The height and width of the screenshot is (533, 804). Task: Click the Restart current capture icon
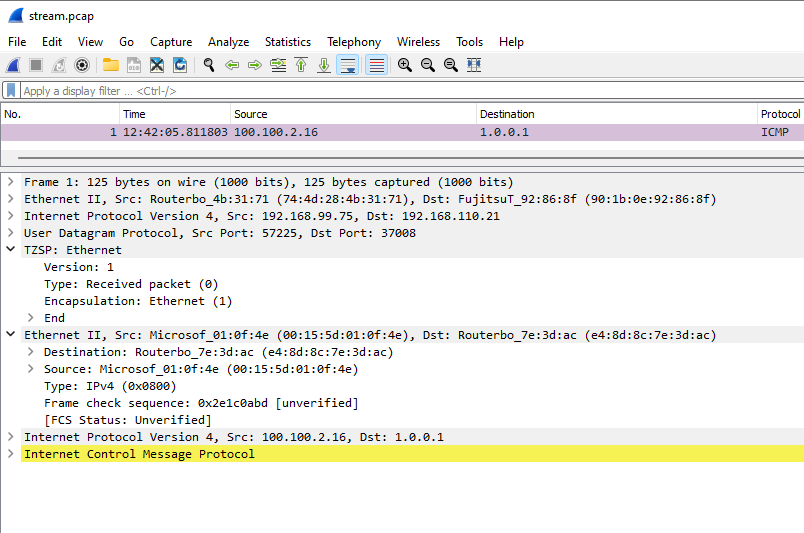click(59, 65)
